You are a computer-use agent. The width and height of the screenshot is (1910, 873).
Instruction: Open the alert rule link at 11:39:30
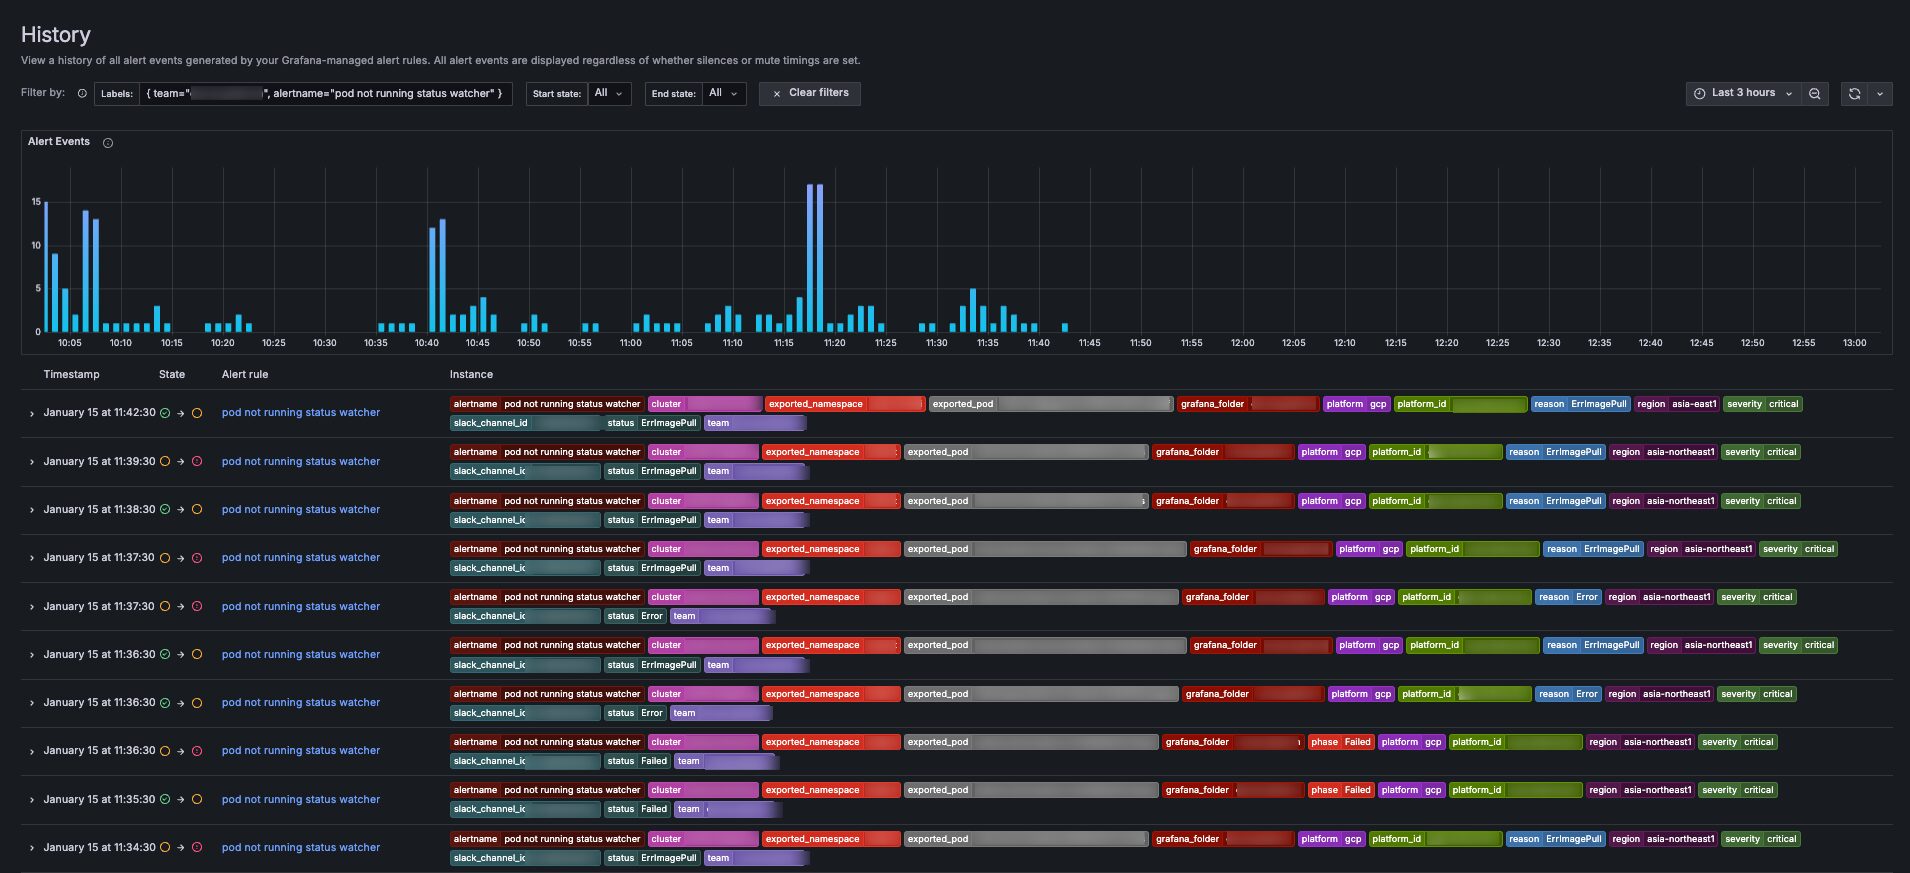point(300,462)
